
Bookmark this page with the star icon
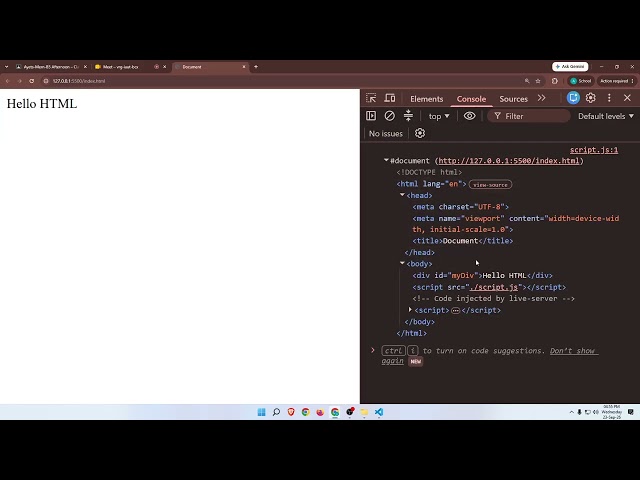tap(538, 81)
